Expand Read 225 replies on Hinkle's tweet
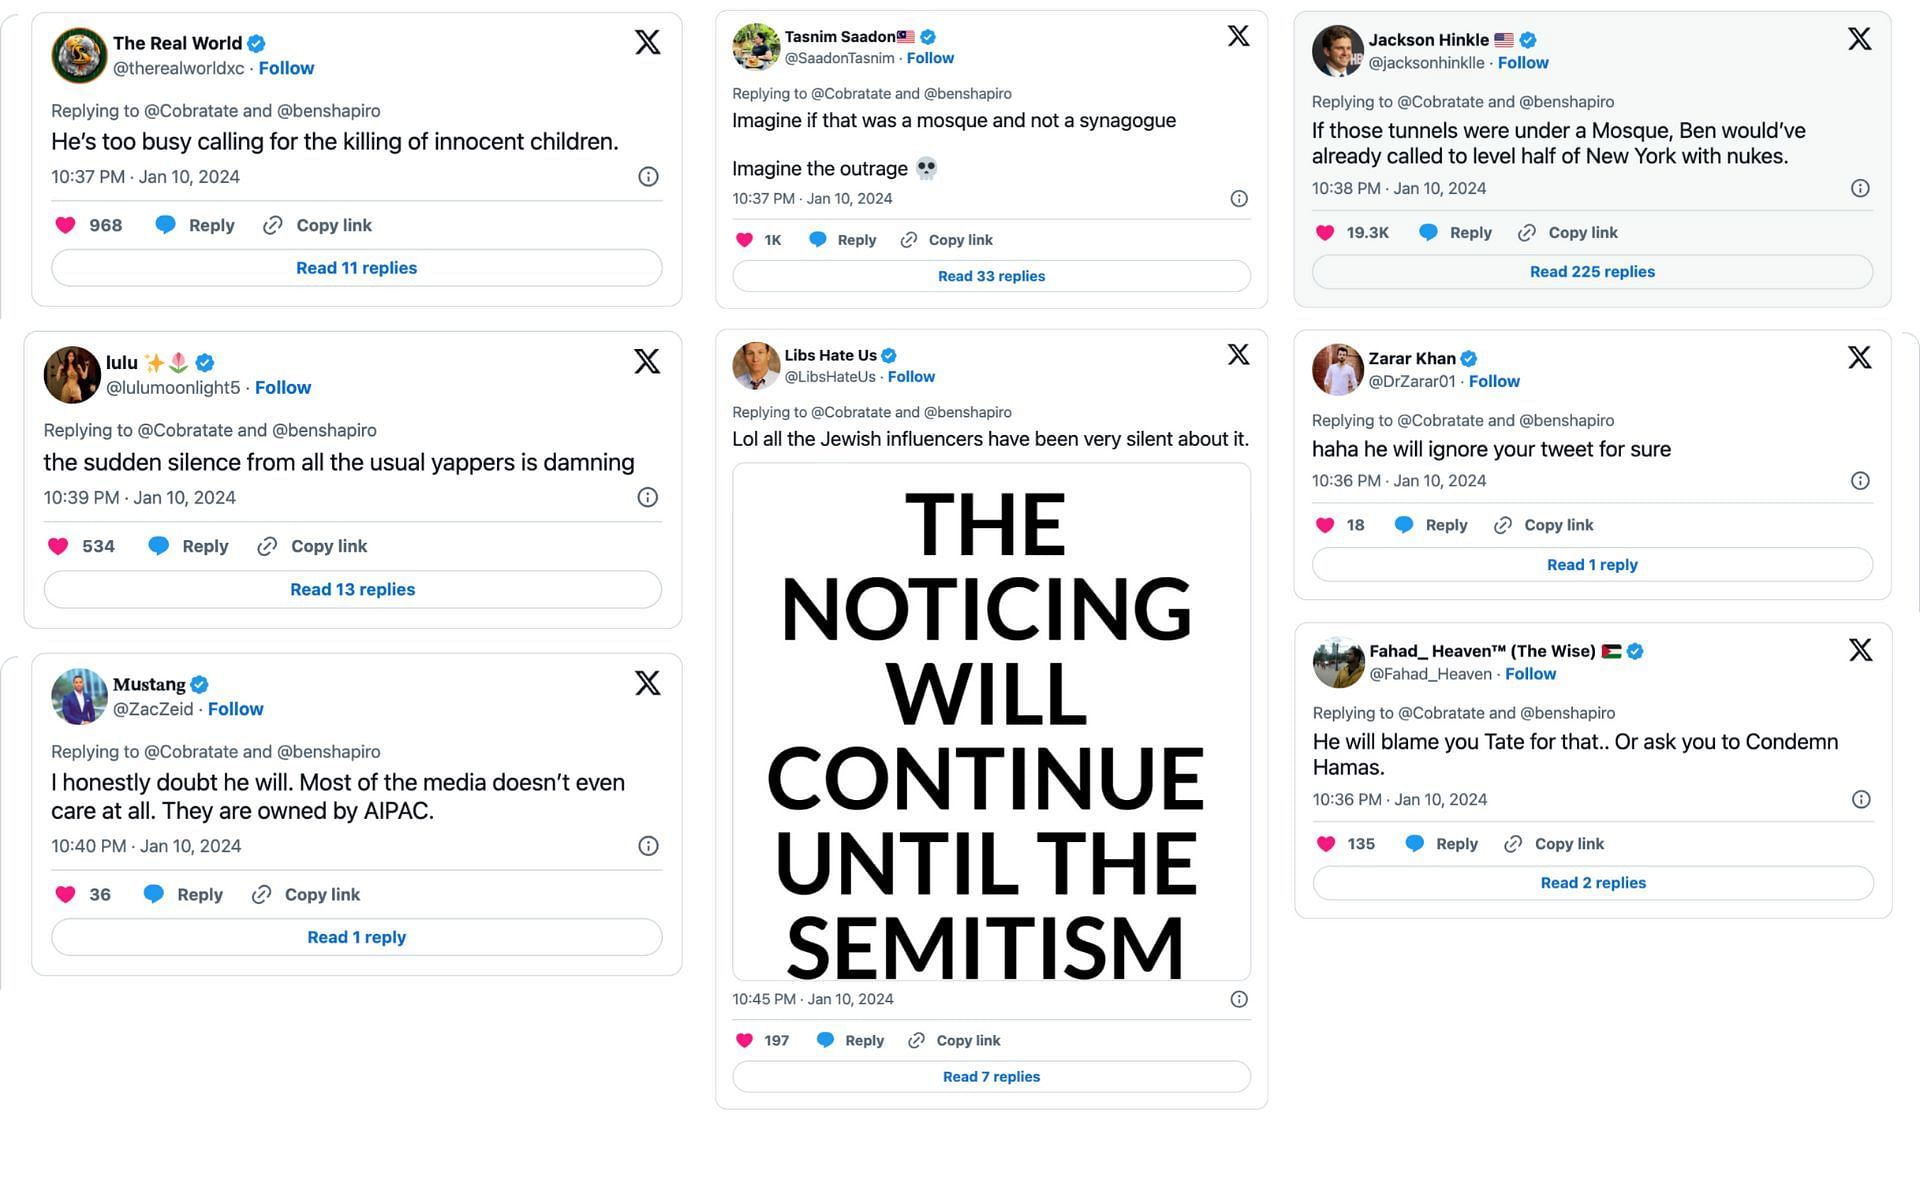This screenshot has width=1920, height=1200. pos(1592,272)
